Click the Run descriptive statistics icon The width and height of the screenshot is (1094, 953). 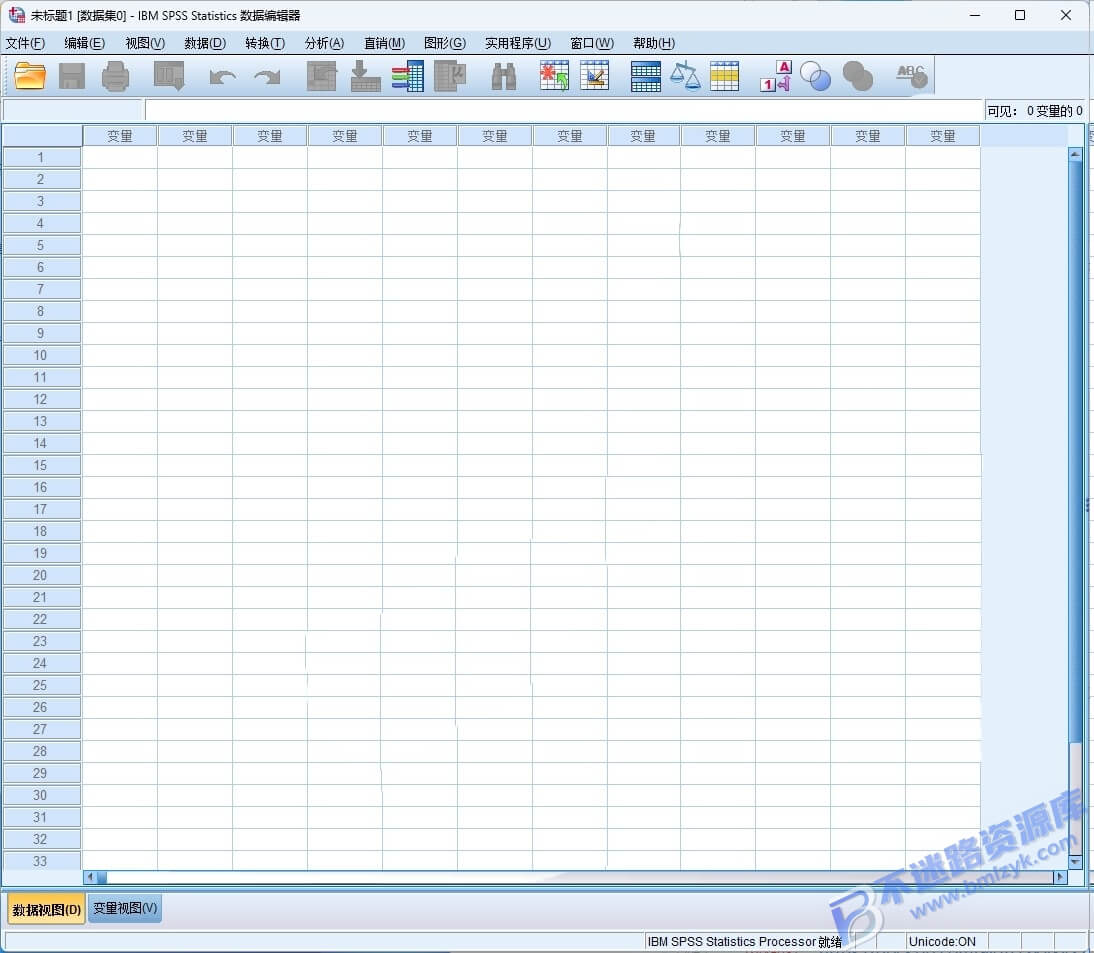[450, 76]
